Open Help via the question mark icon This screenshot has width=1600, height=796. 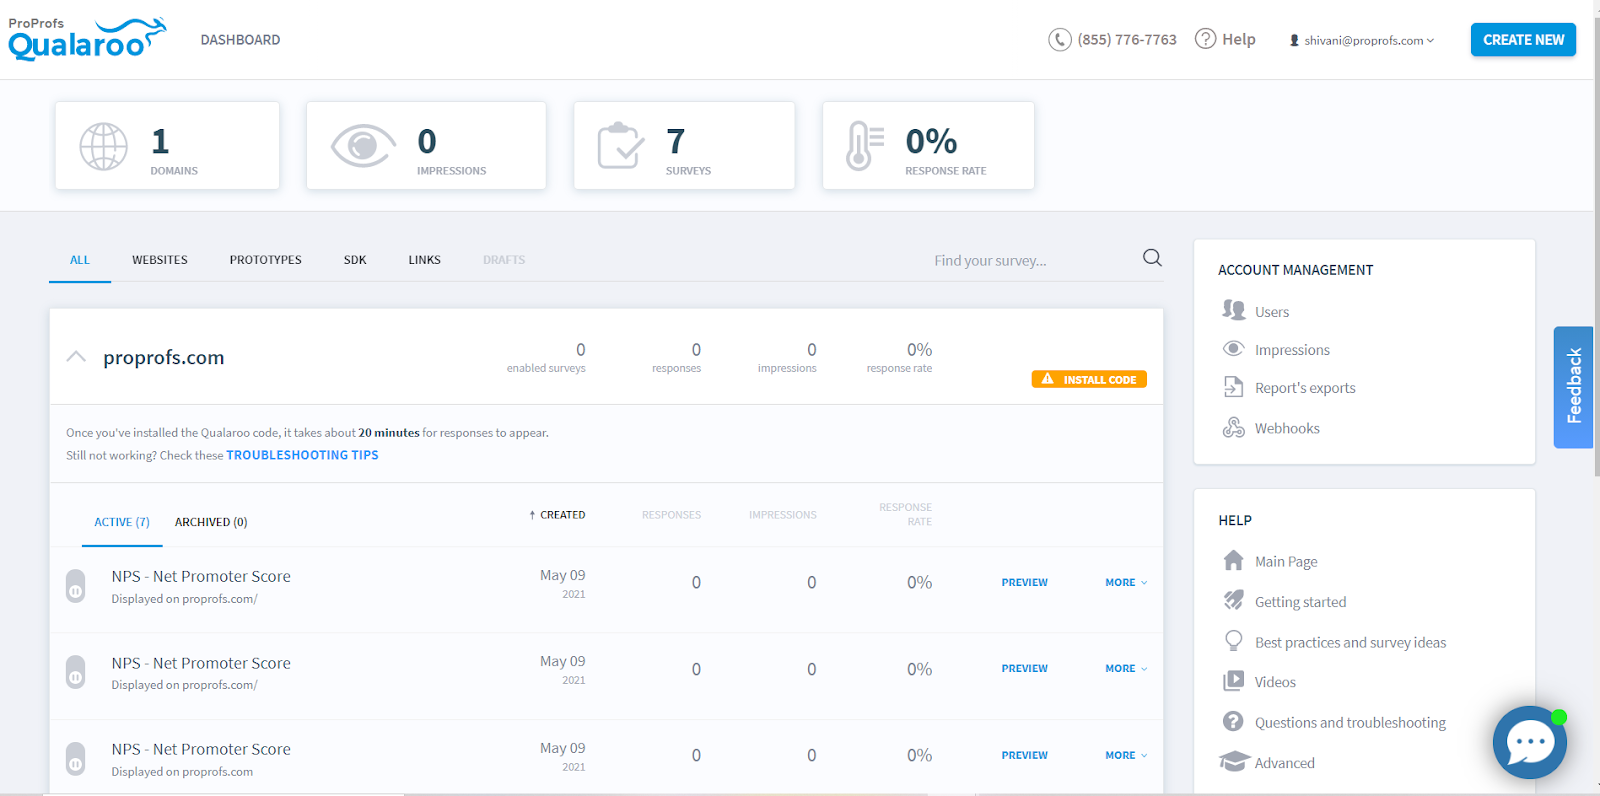1206,39
